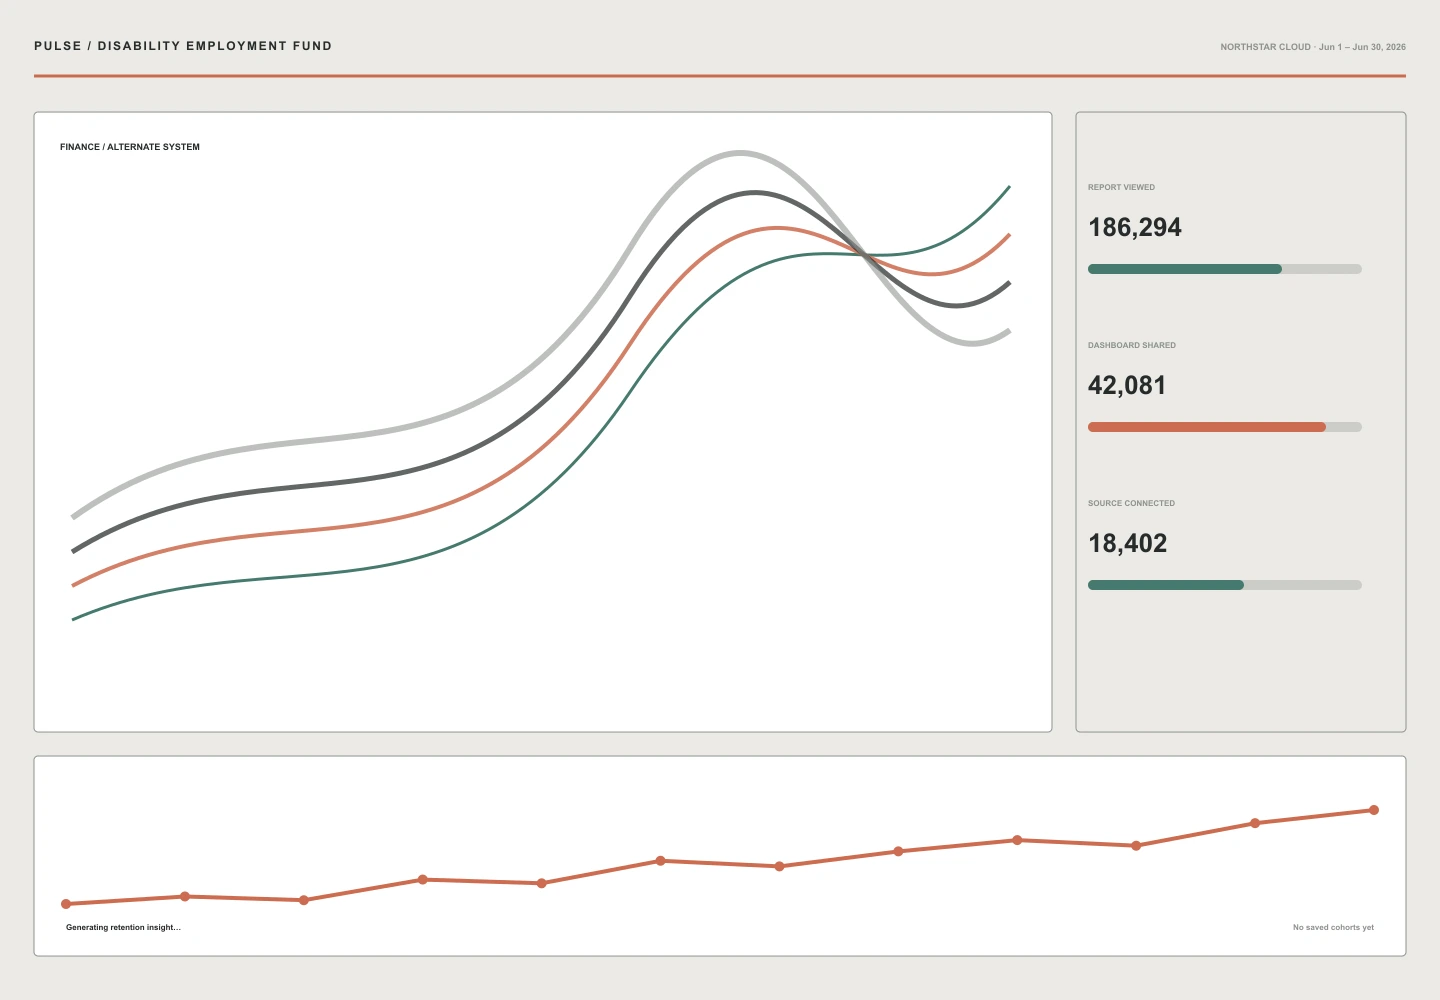Click the fourth data point on trend line
This screenshot has height=1000, width=1440.
tap(423, 880)
